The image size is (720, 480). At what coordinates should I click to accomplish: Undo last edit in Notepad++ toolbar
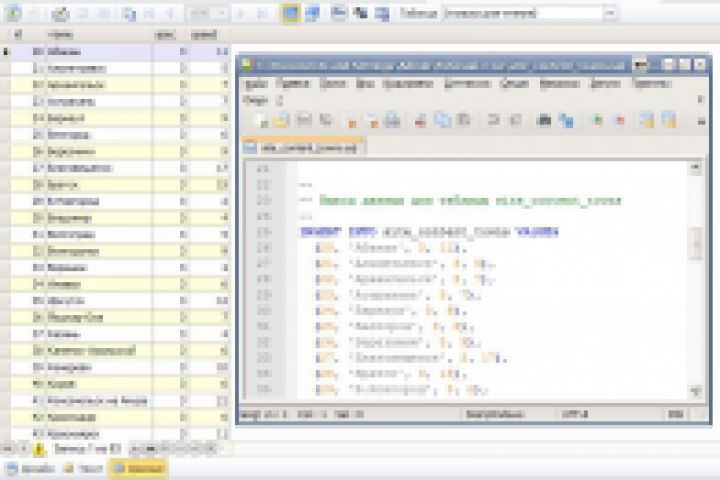click(494, 120)
